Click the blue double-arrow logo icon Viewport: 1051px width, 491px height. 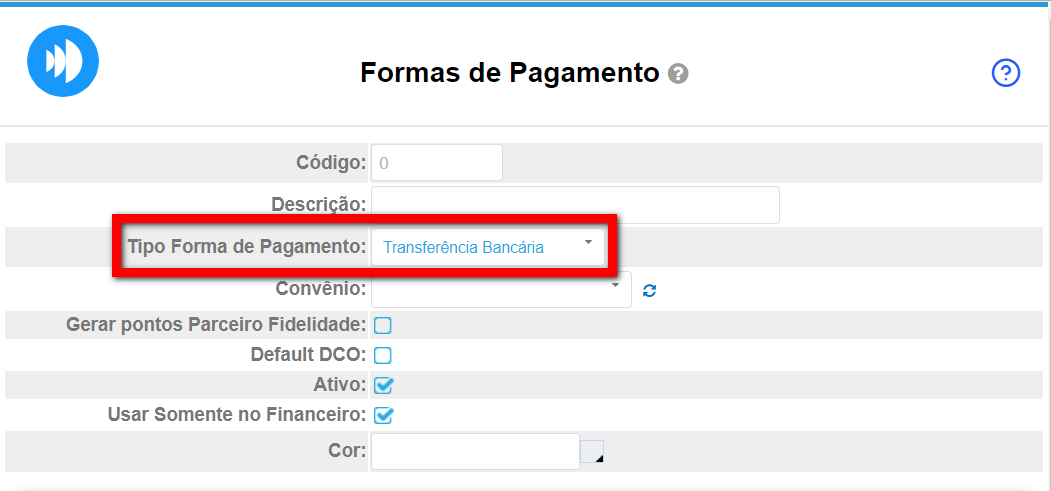coord(62,61)
